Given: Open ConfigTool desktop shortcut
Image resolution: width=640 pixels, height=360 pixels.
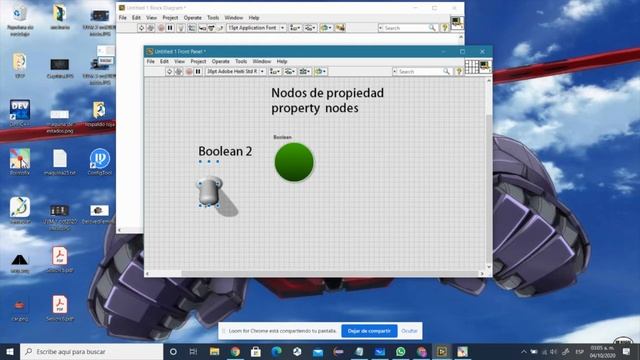Looking at the screenshot, I should [100, 162].
